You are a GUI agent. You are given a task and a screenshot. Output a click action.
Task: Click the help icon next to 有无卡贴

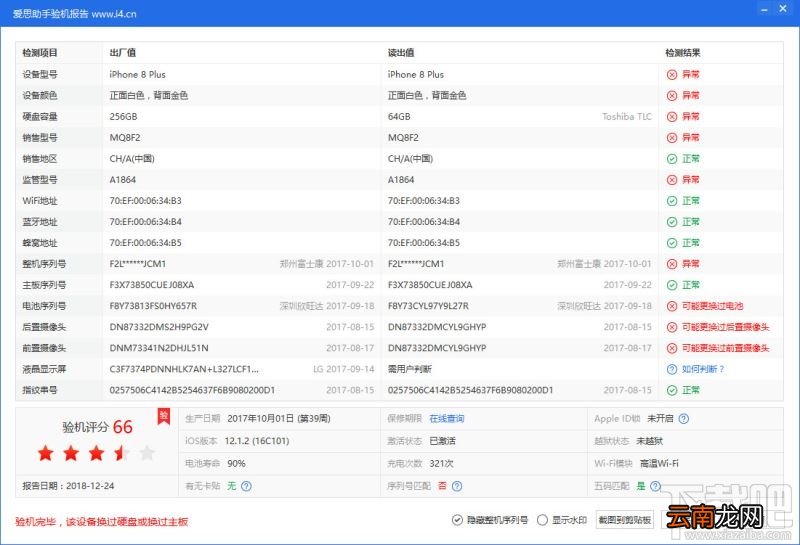point(246,486)
